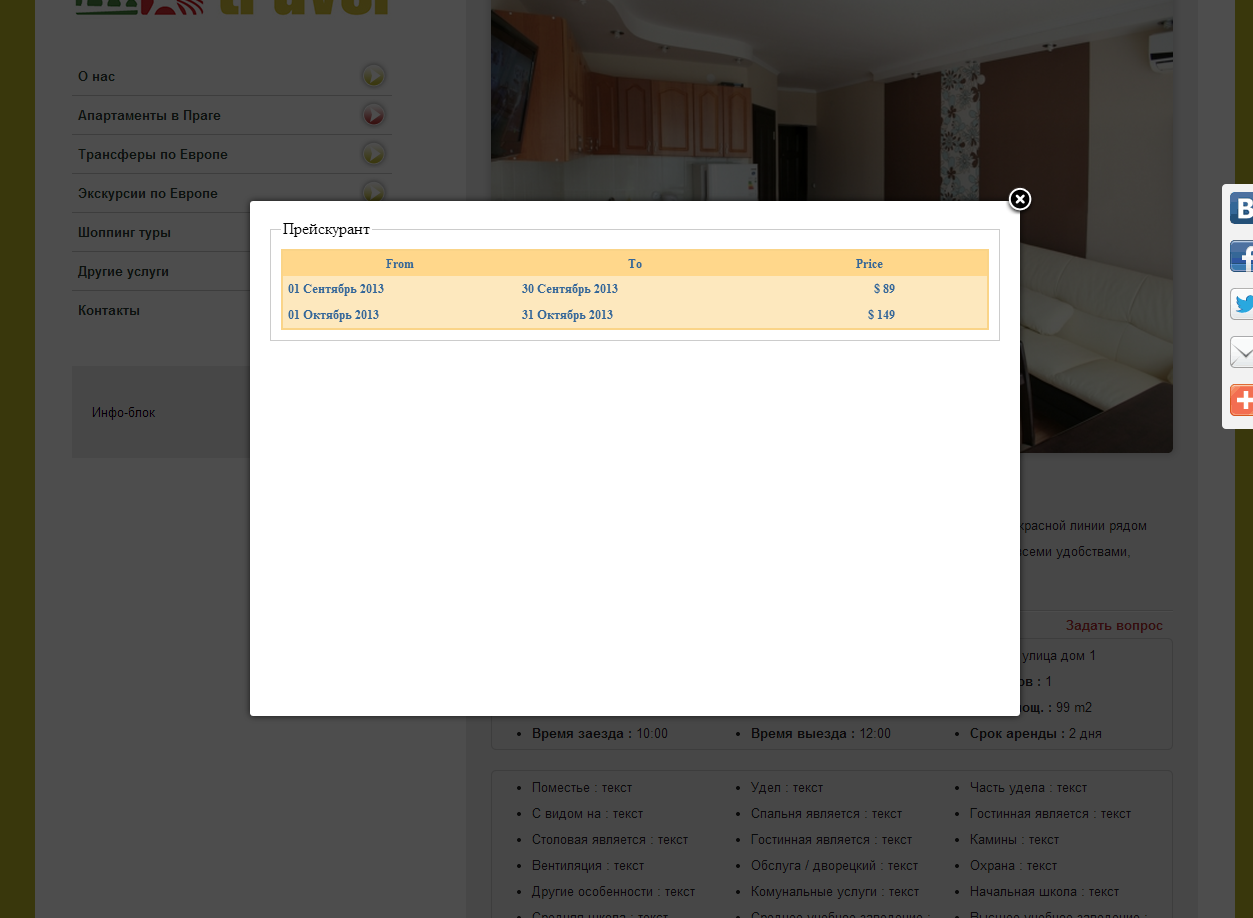Select the 01 Сентябрь 2013 cell
This screenshot has height=918, width=1253.
click(336, 289)
